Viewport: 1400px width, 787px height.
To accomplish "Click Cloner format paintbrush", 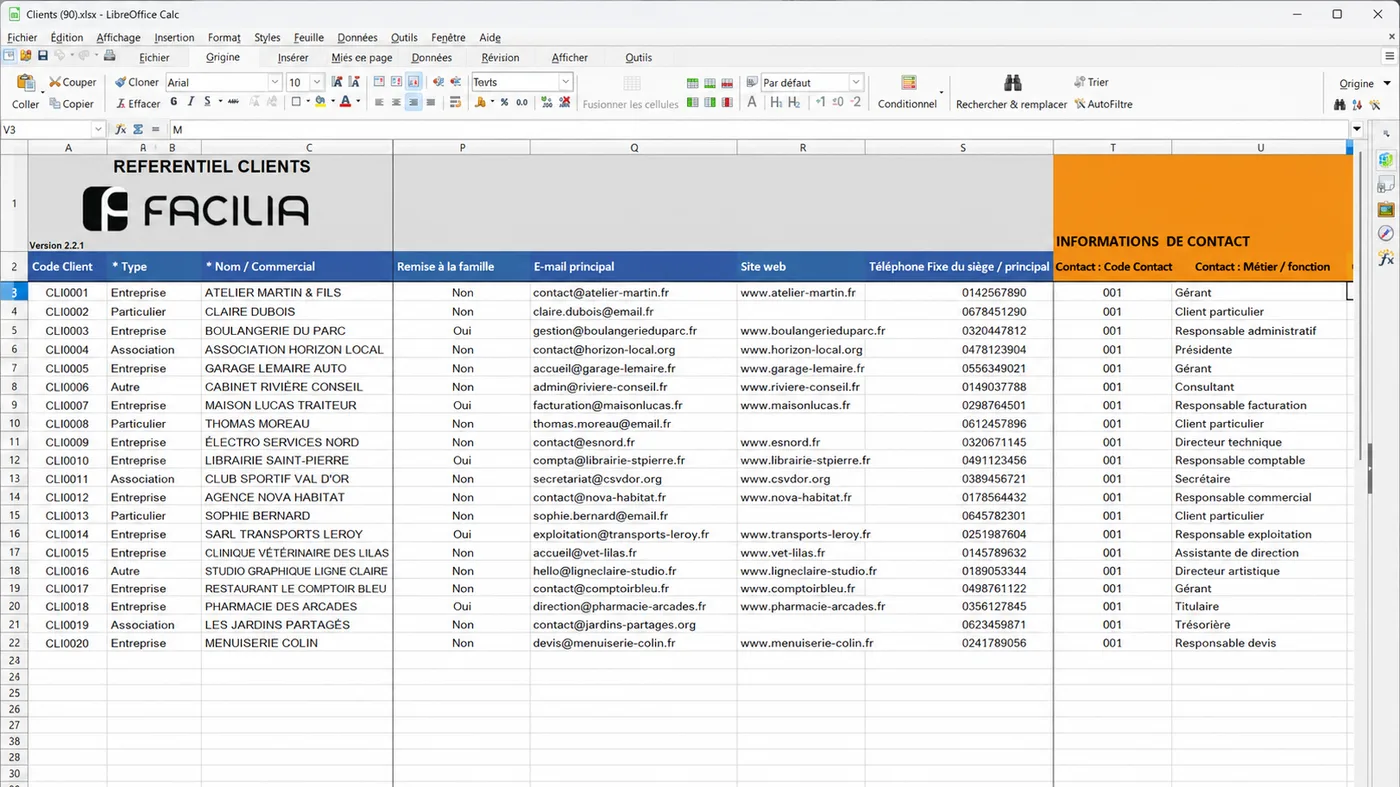I will click(136, 82).
